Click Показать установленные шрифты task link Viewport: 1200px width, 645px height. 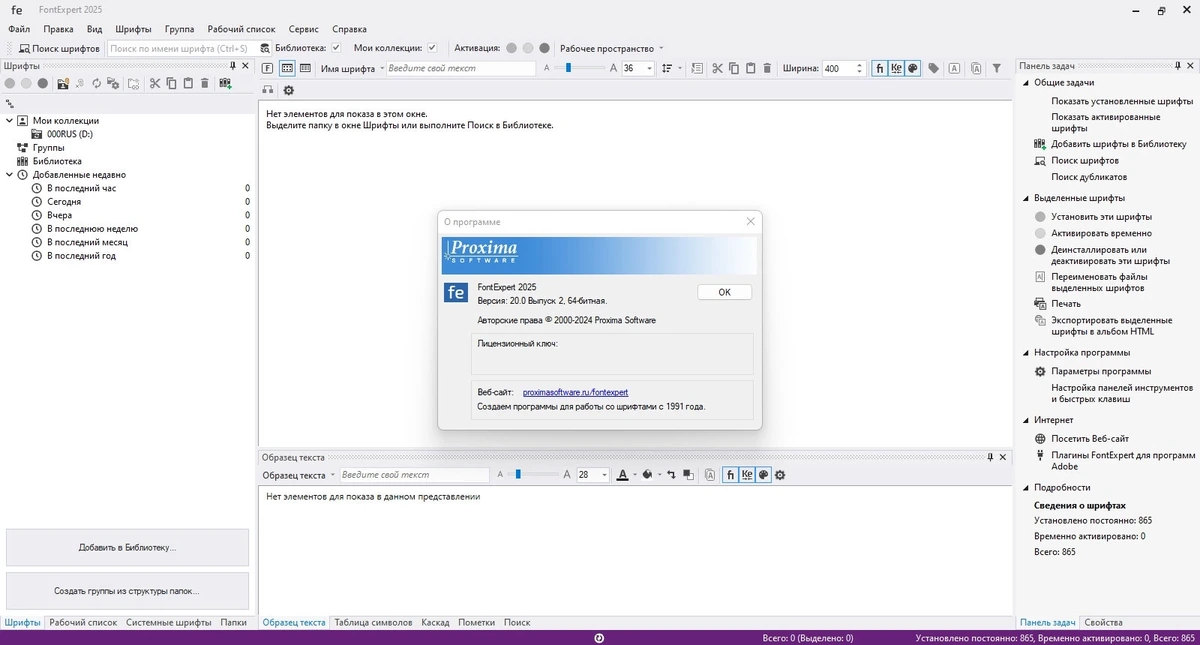[1122, 101]
